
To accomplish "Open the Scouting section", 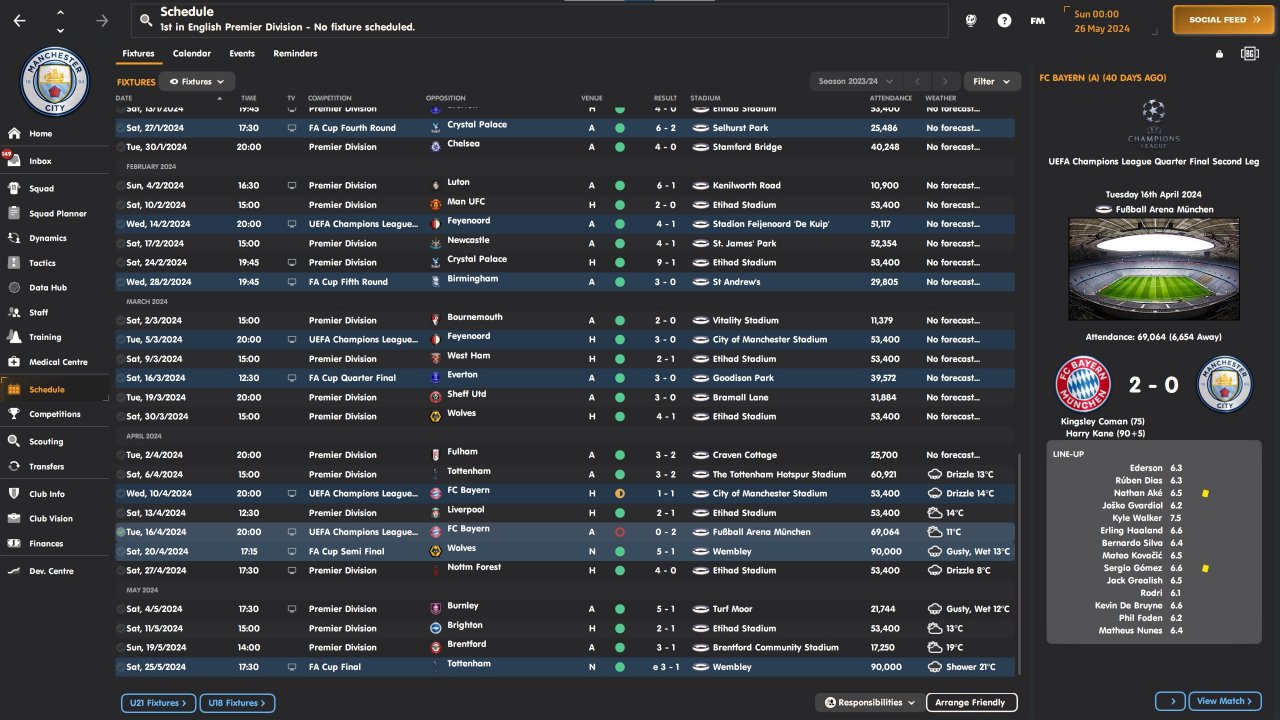I will click(46, 441).
